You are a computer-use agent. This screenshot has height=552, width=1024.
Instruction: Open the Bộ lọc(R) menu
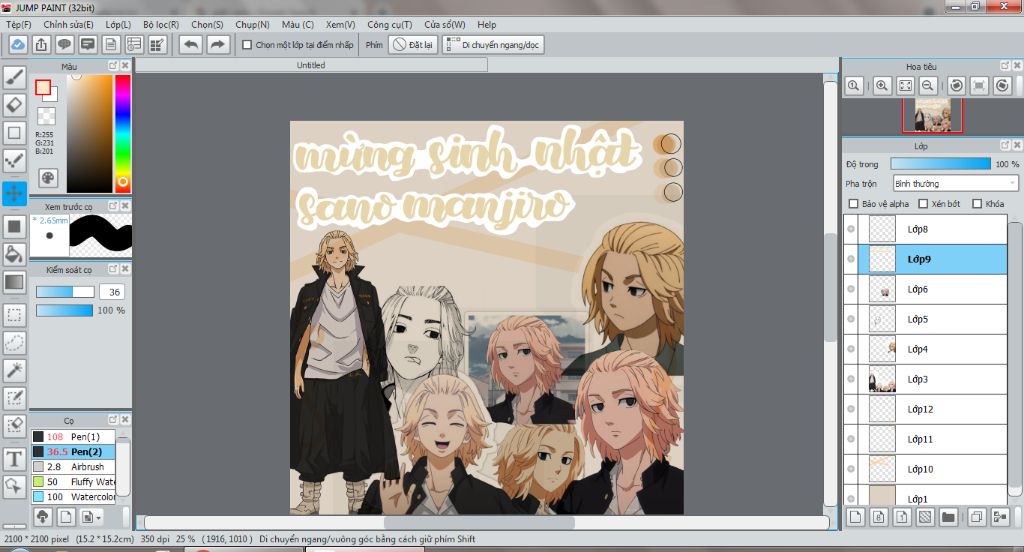tap(161, 24)
